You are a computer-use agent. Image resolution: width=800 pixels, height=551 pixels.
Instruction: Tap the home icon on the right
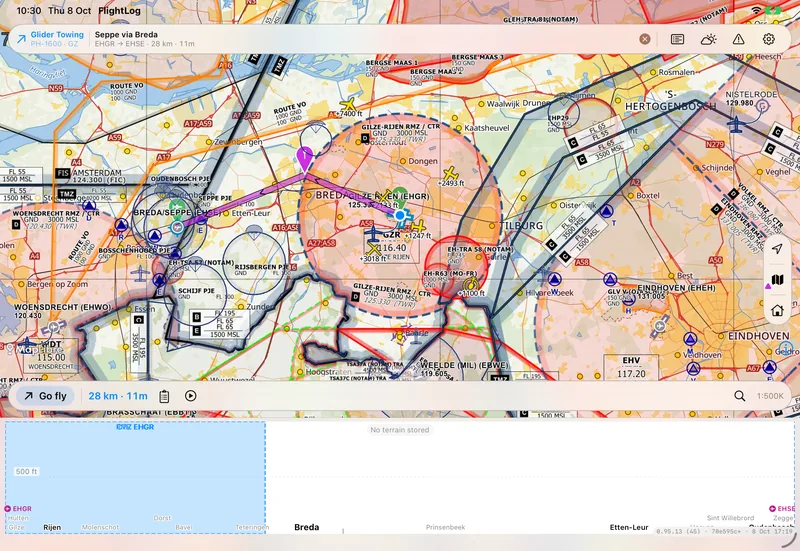coord(777,310)
